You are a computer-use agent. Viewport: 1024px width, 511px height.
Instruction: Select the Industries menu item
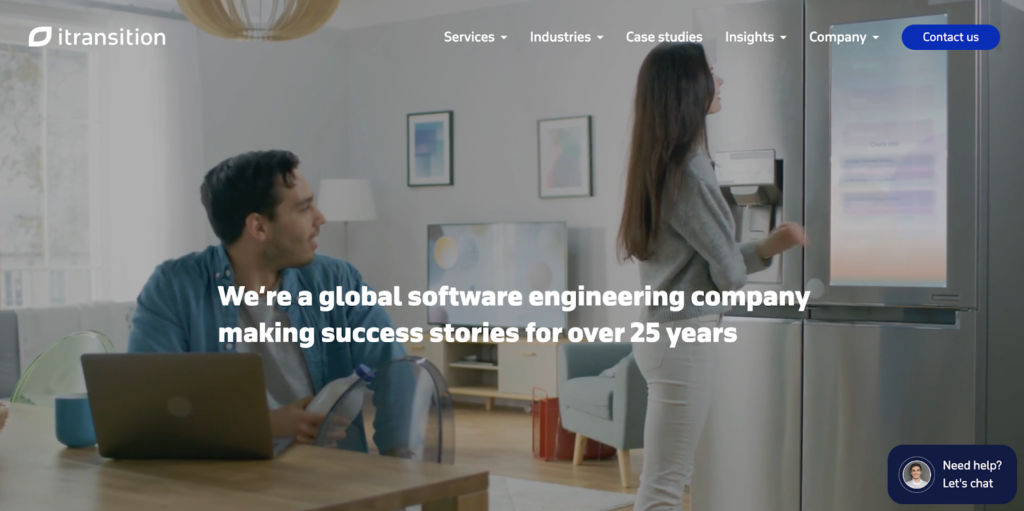click(560, 37)
